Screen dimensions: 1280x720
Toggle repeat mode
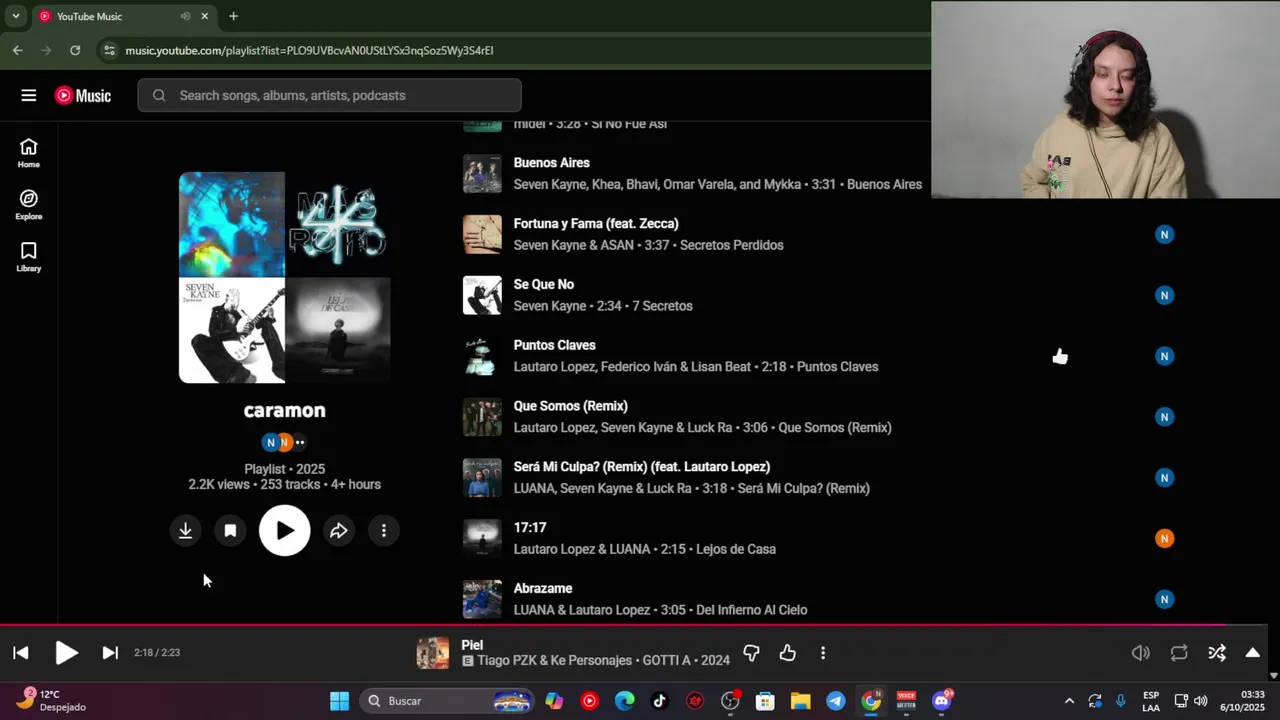click(x=1179, y=653)
